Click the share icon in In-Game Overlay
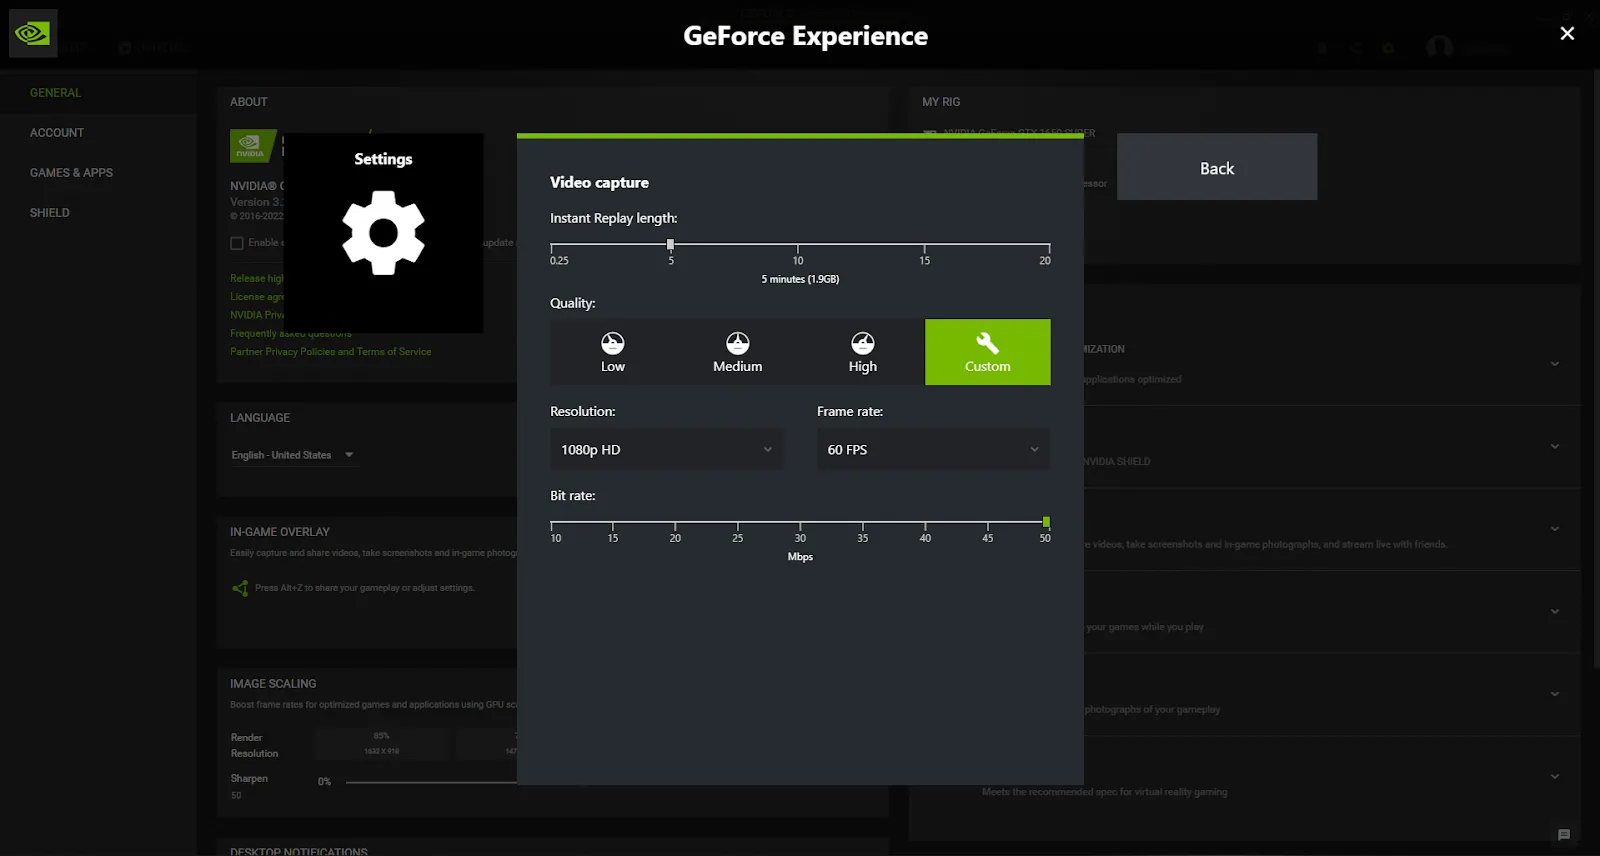The height and width of the screenshot is (856, 1600). tap(240, 588)
